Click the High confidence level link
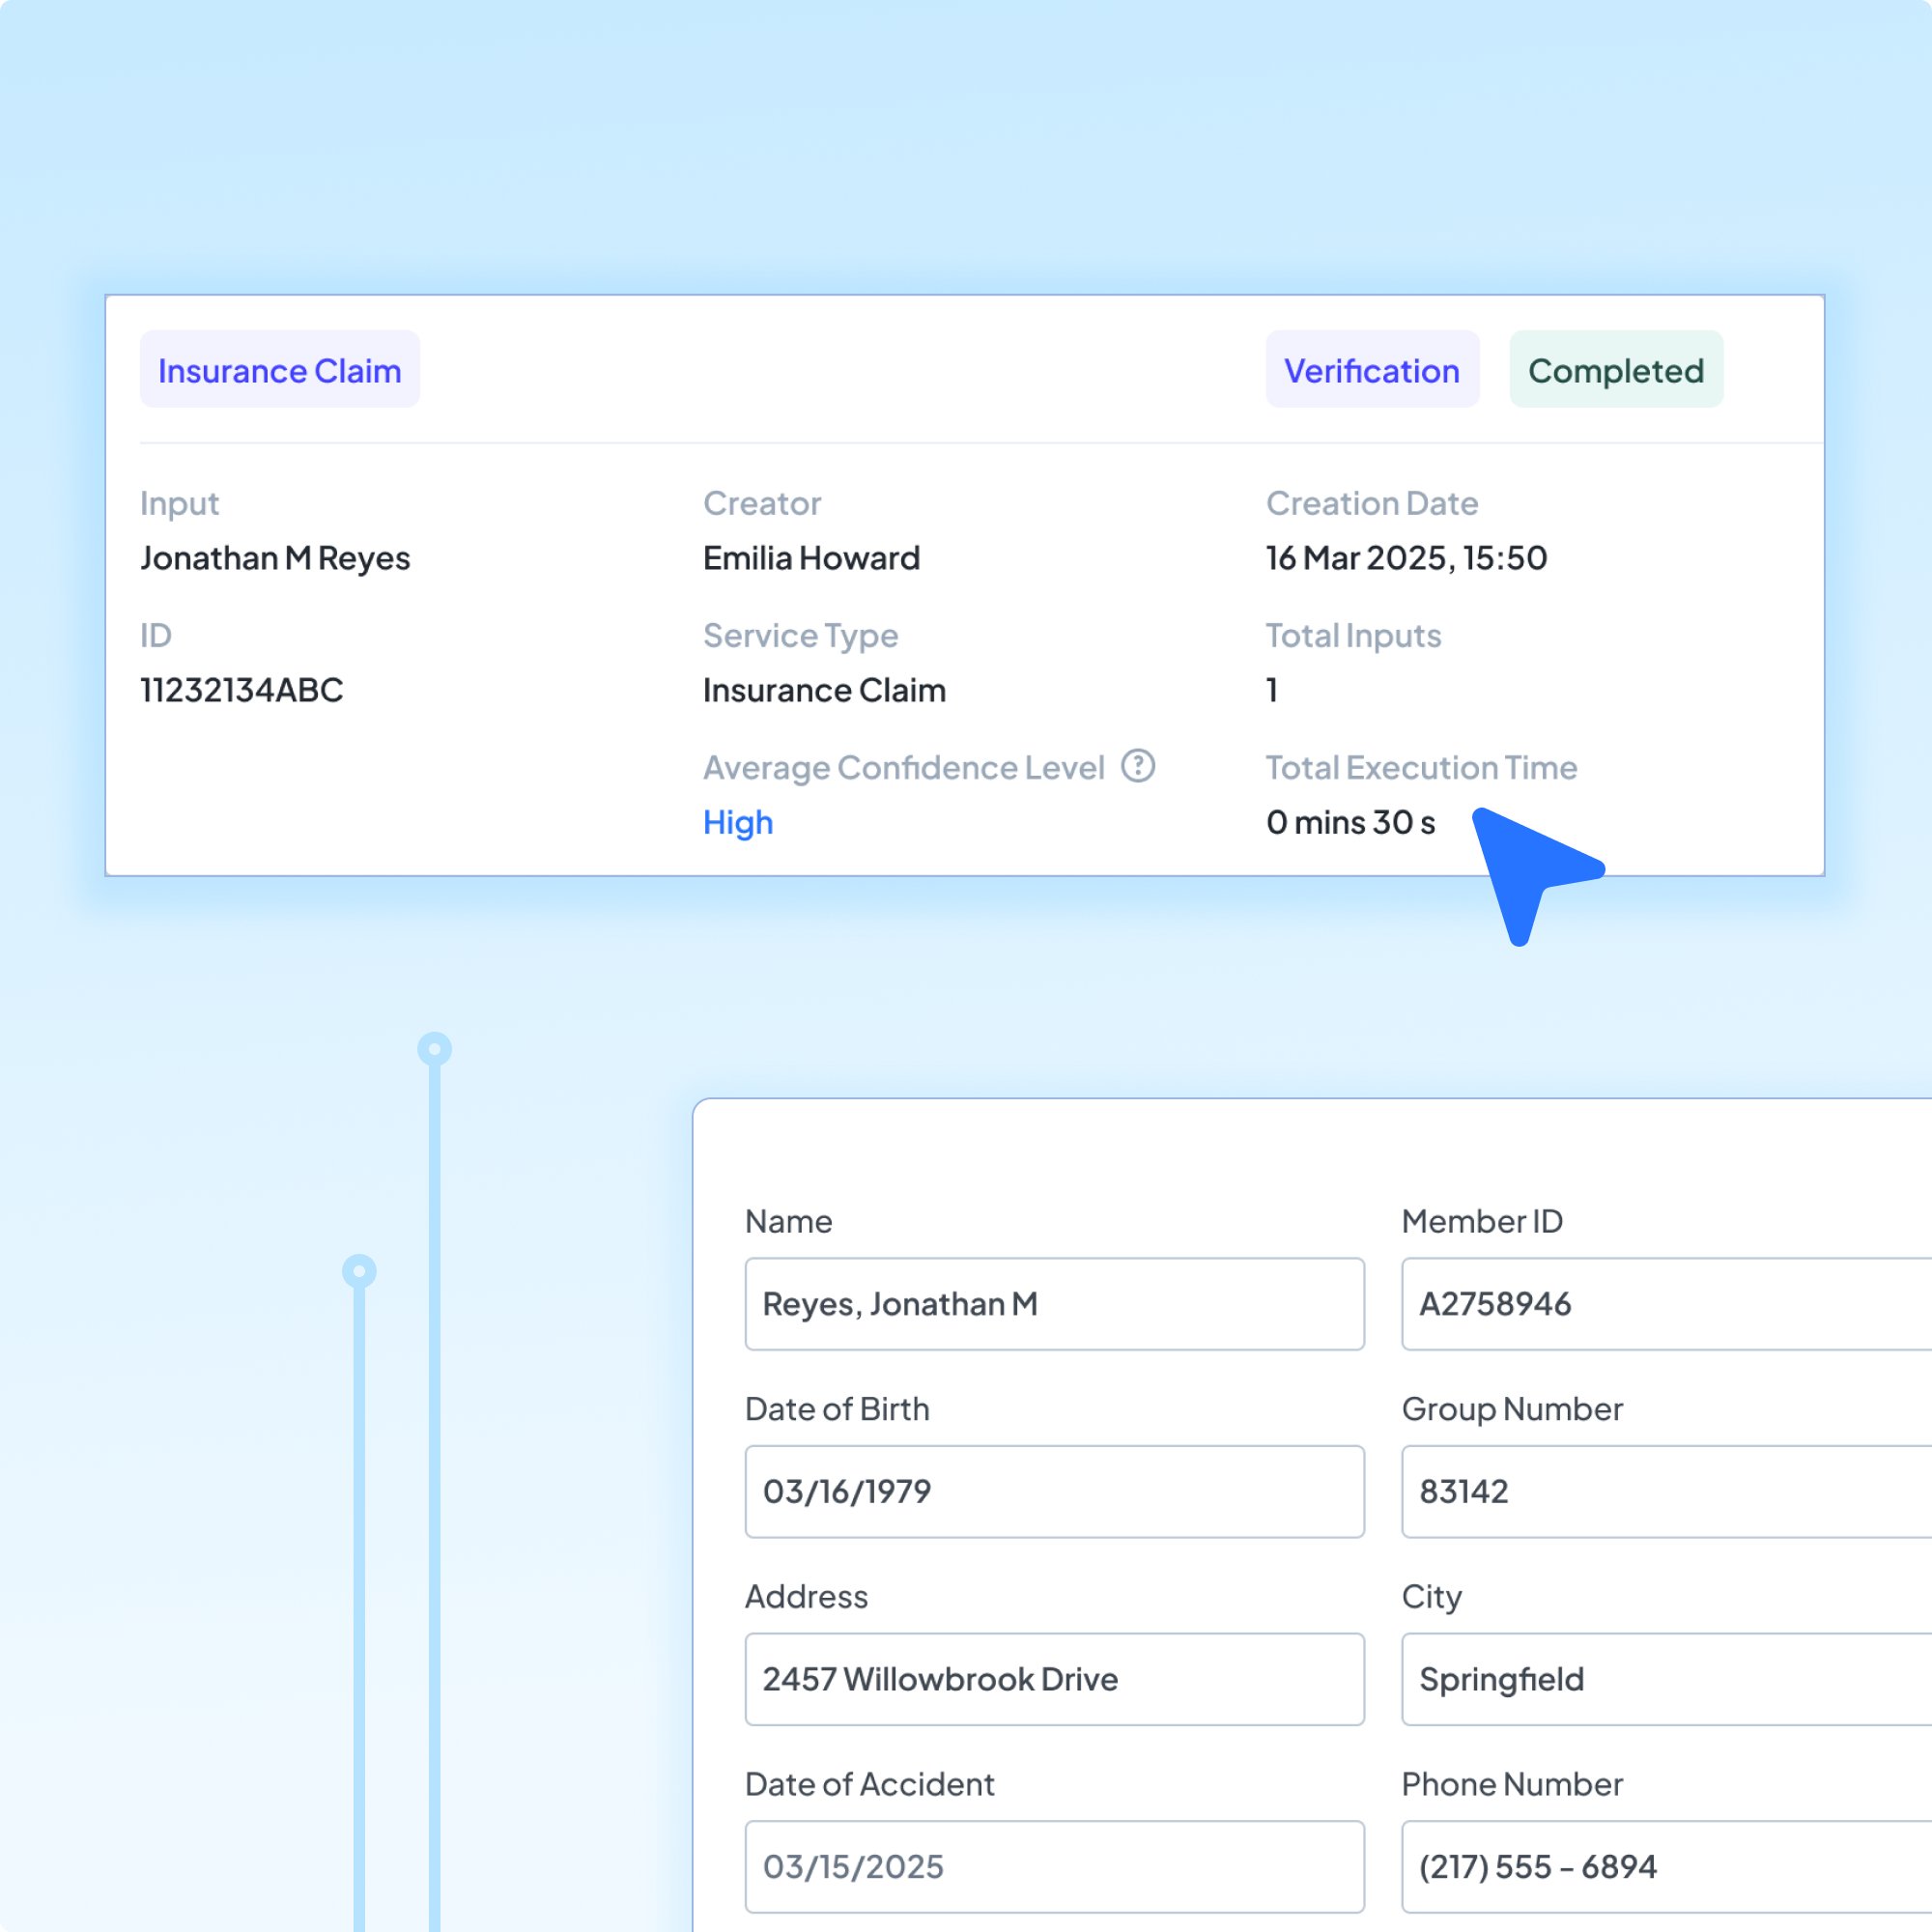1932x1932 pixels. [x=738, y=822]
